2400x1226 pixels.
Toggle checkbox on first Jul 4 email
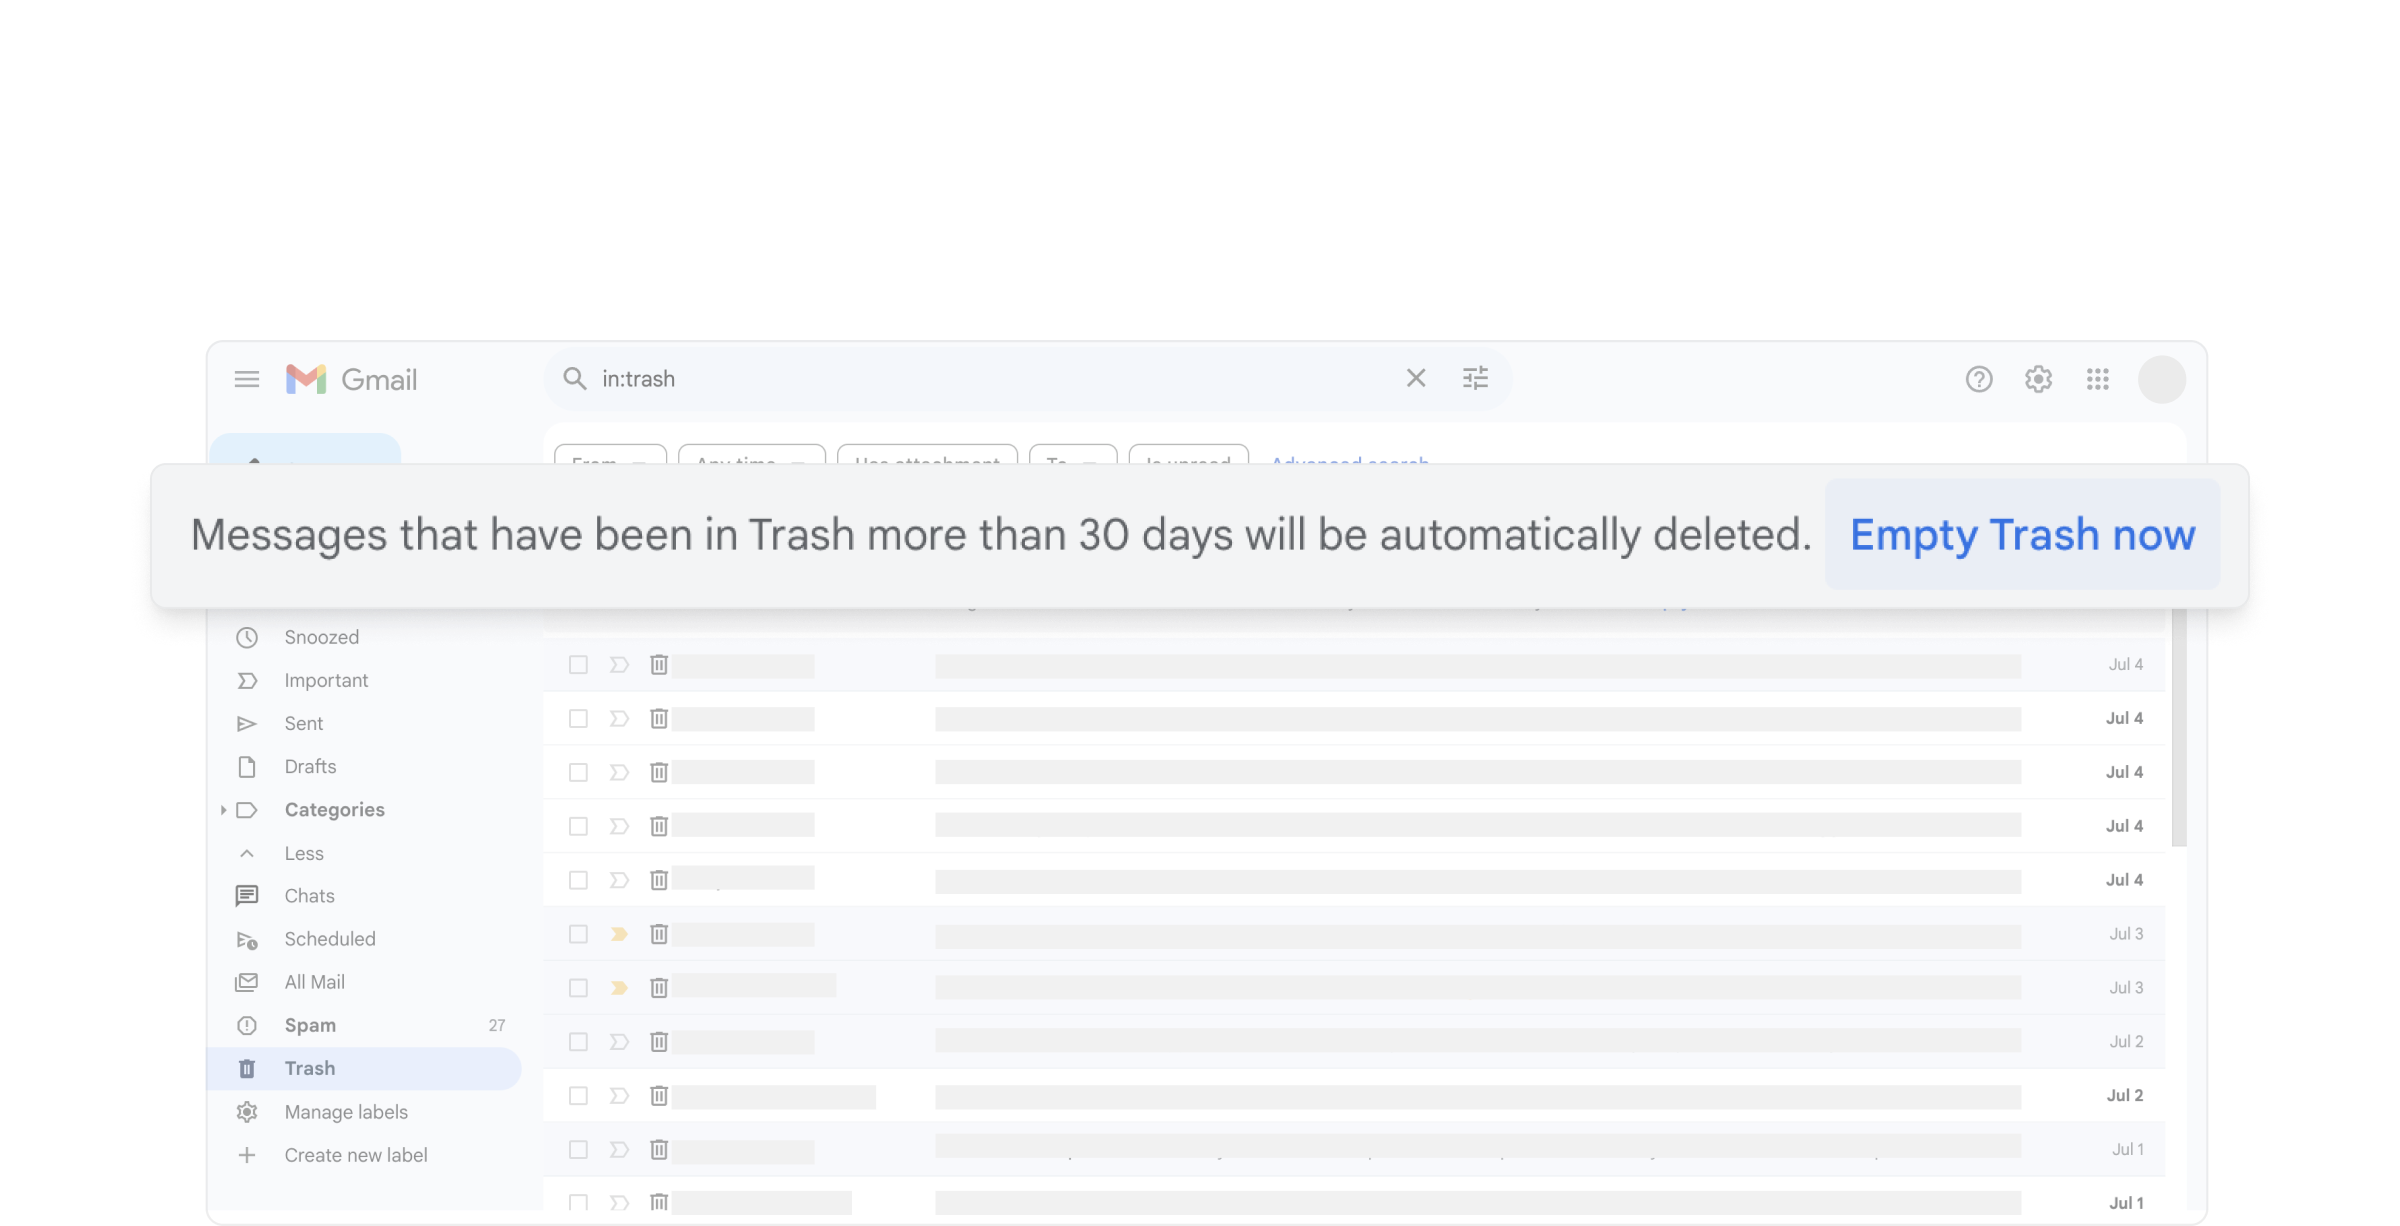point(577,663)
